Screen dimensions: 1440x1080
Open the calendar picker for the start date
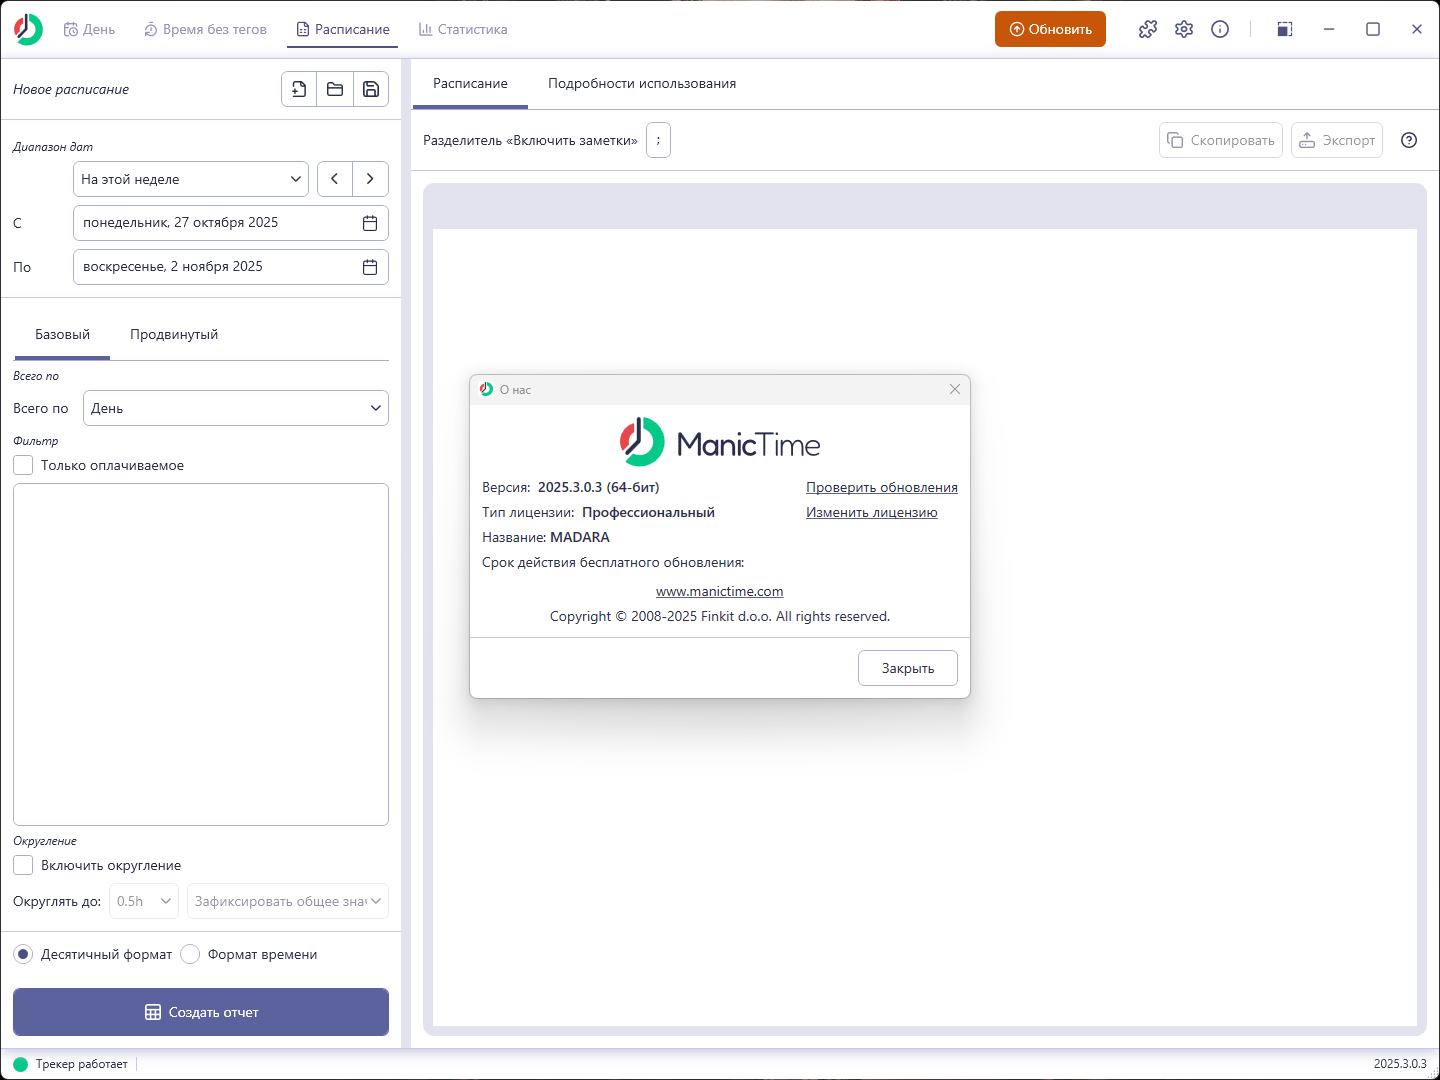(370, 223)
